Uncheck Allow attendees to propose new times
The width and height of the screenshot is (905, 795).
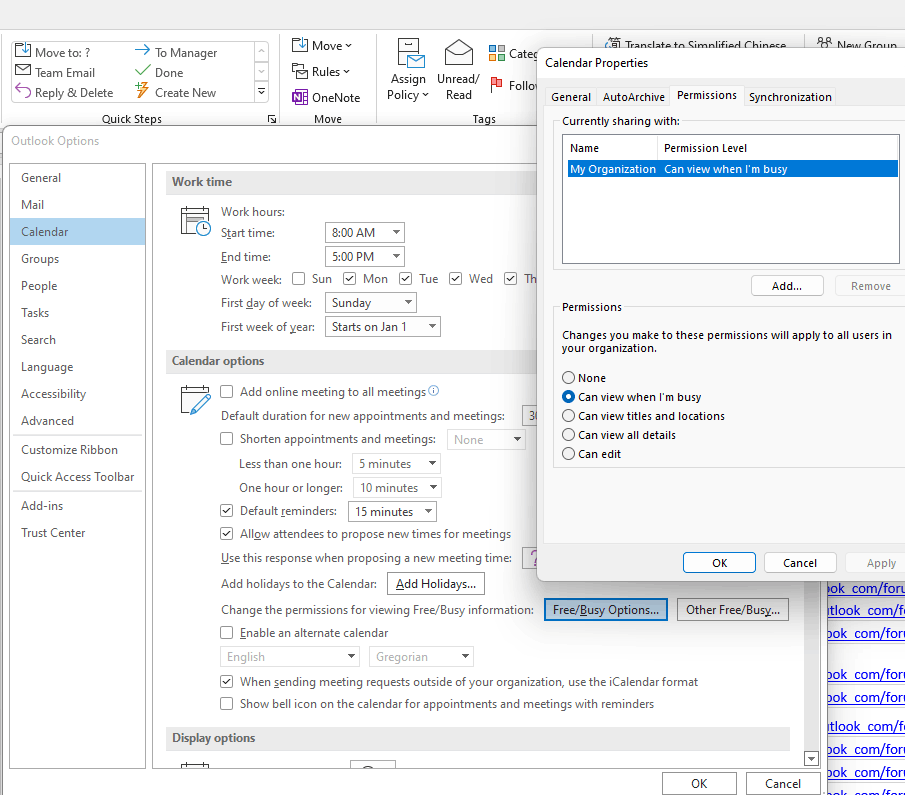tap(227, 533)
